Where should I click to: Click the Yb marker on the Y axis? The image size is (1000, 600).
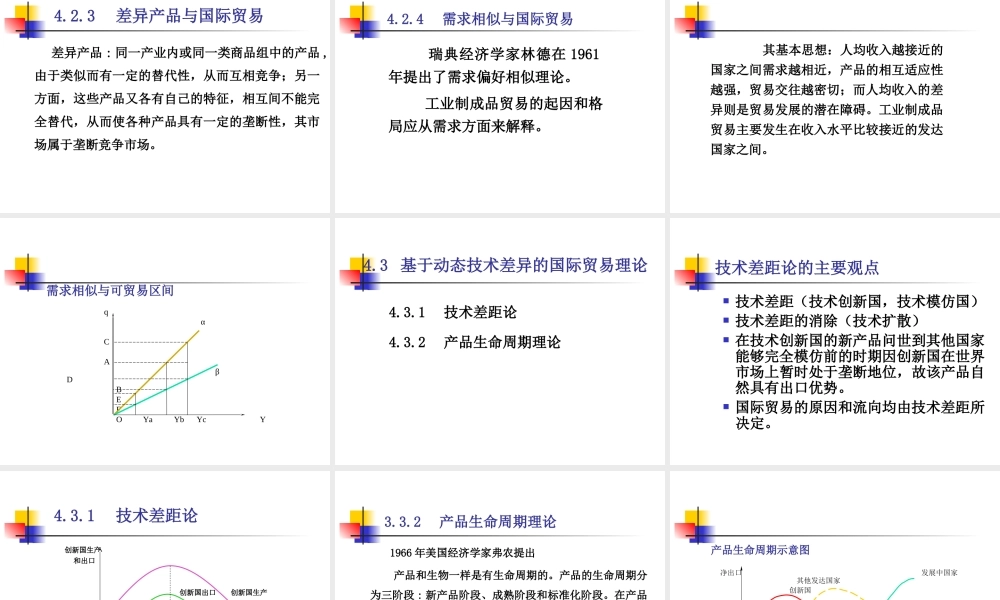click(180, 419)
